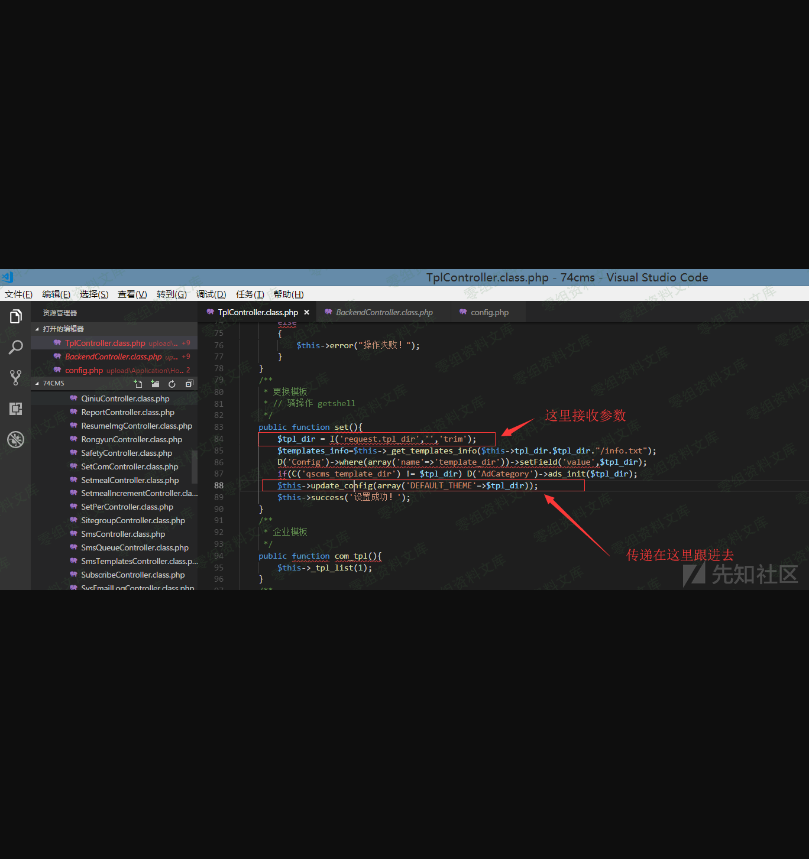Click the explorer sidebar scrollbar
Screen dimensions: 809x859
click(194, 466)
